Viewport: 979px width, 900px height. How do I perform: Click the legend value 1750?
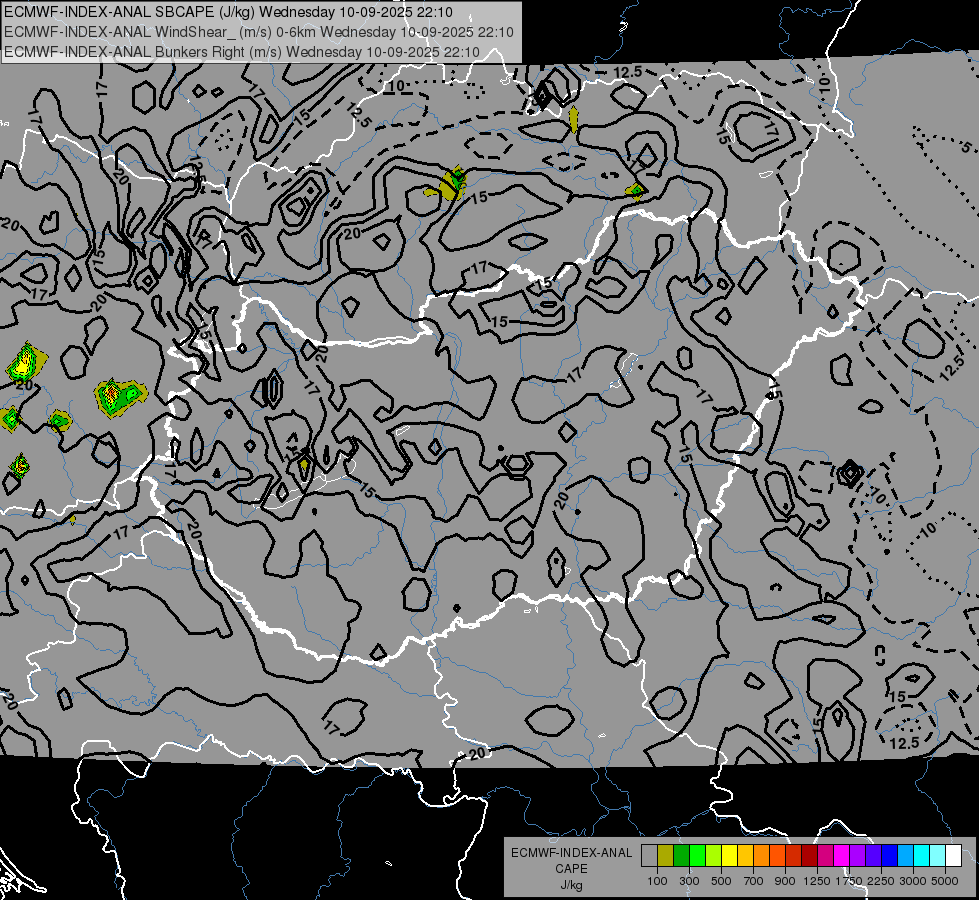(x=849, y=881)
